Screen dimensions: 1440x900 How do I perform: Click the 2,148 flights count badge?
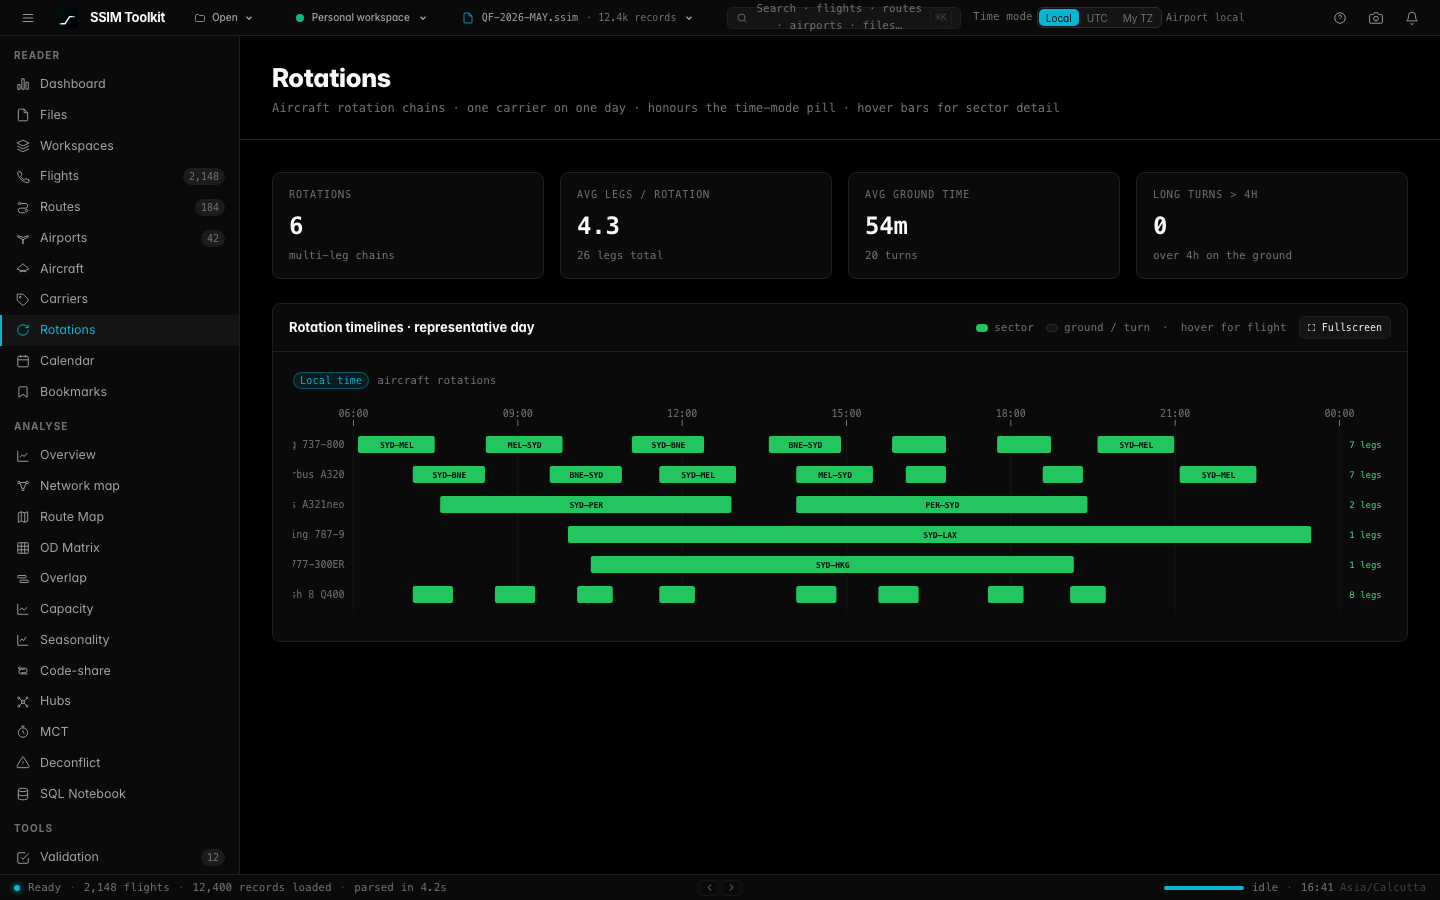[204, 177]
